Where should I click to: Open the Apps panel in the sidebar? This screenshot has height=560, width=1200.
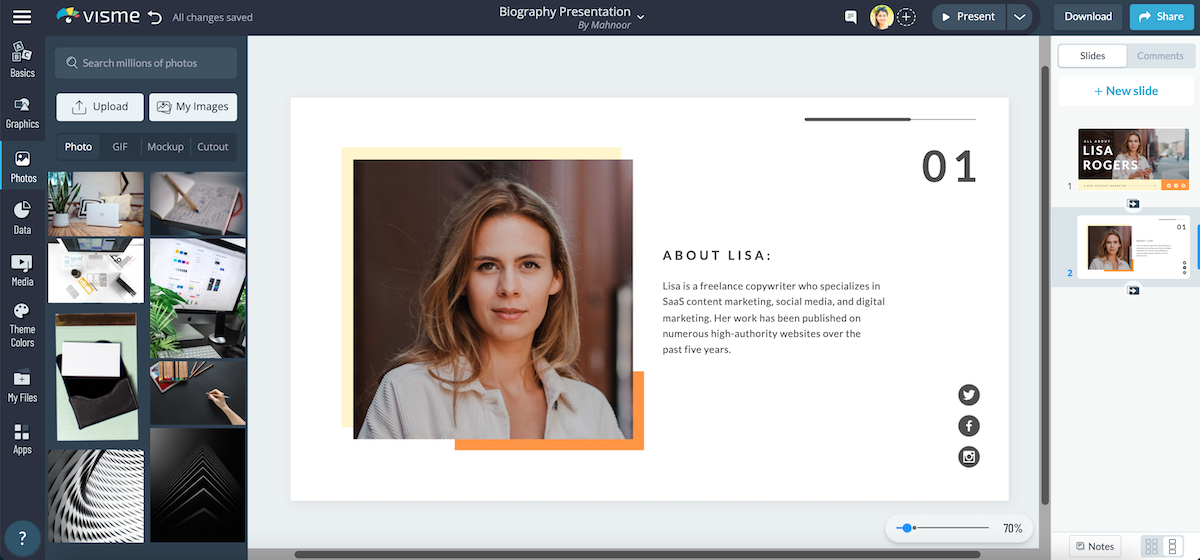(x=22, y=439)
